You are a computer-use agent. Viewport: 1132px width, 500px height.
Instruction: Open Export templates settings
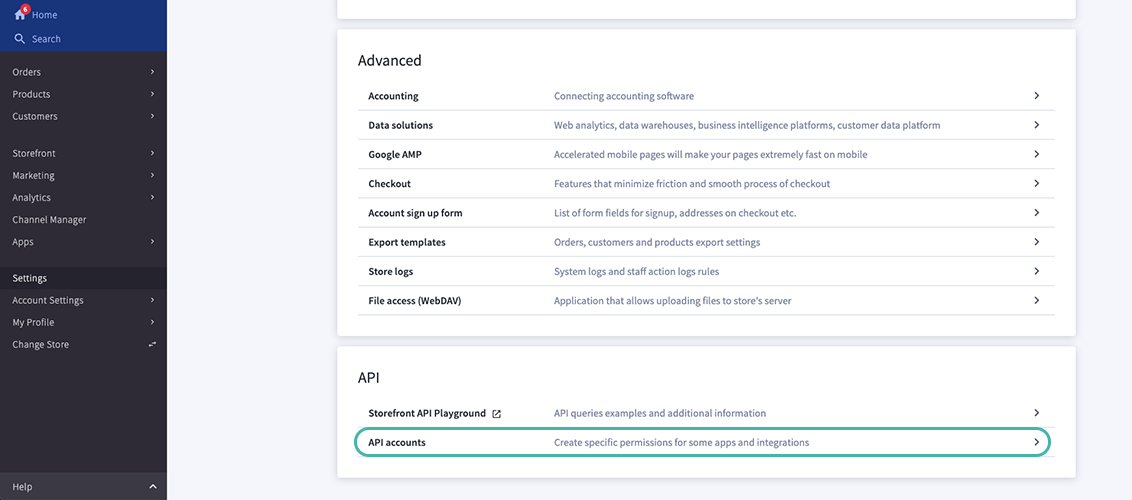click(x=407, y=242)
